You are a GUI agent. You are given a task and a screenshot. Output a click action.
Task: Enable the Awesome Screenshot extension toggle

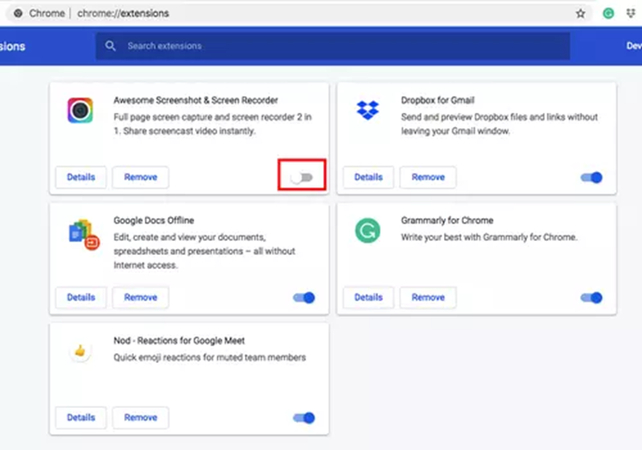(x=302, y=177)
